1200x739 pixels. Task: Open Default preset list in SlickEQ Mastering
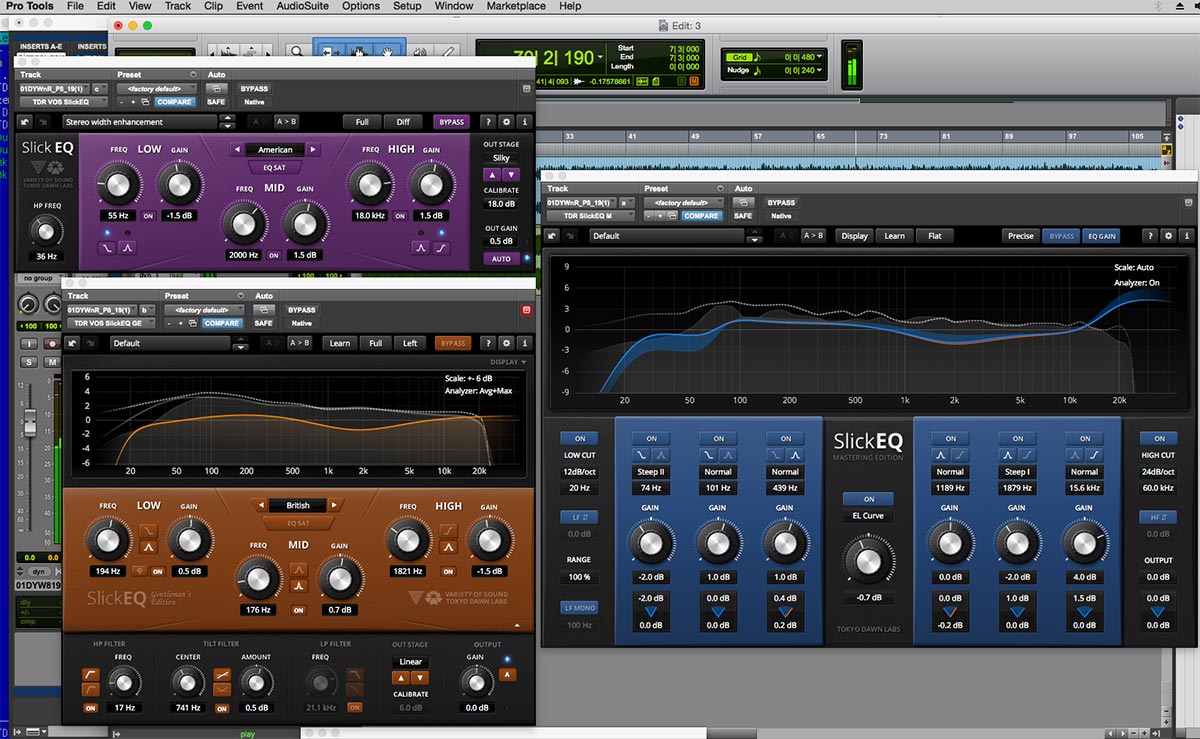(669, 236)
